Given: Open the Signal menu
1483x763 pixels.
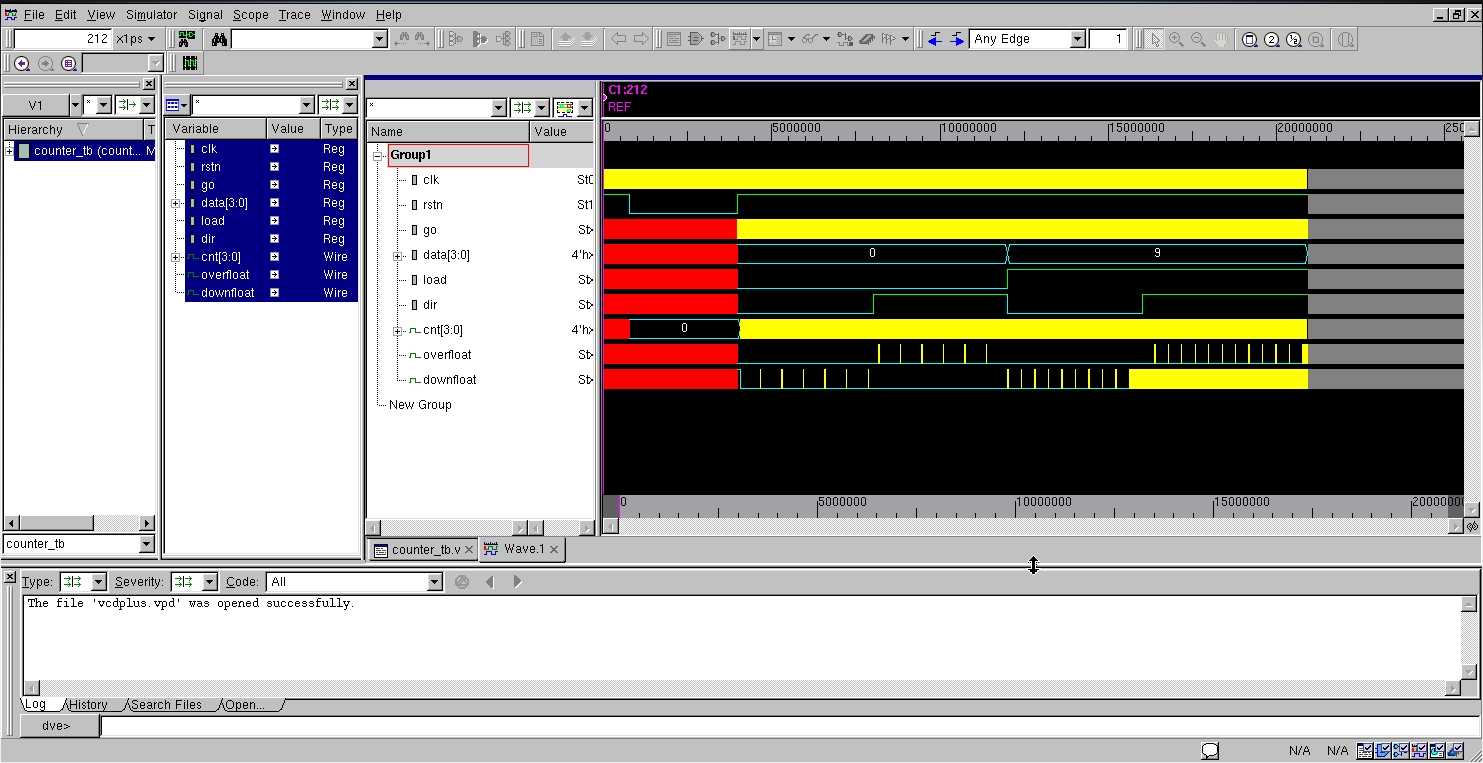Looking at the screenshot, I should tap(205, 15).
